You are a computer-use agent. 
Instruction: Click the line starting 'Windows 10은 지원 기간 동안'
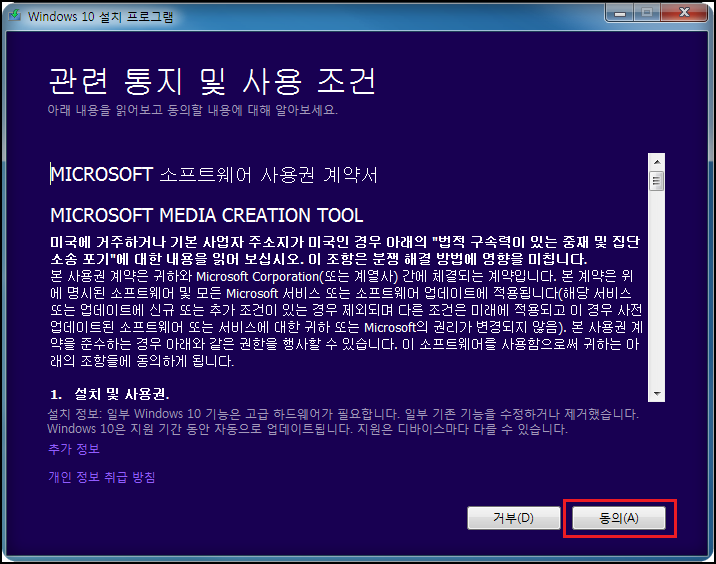[307, 429]
